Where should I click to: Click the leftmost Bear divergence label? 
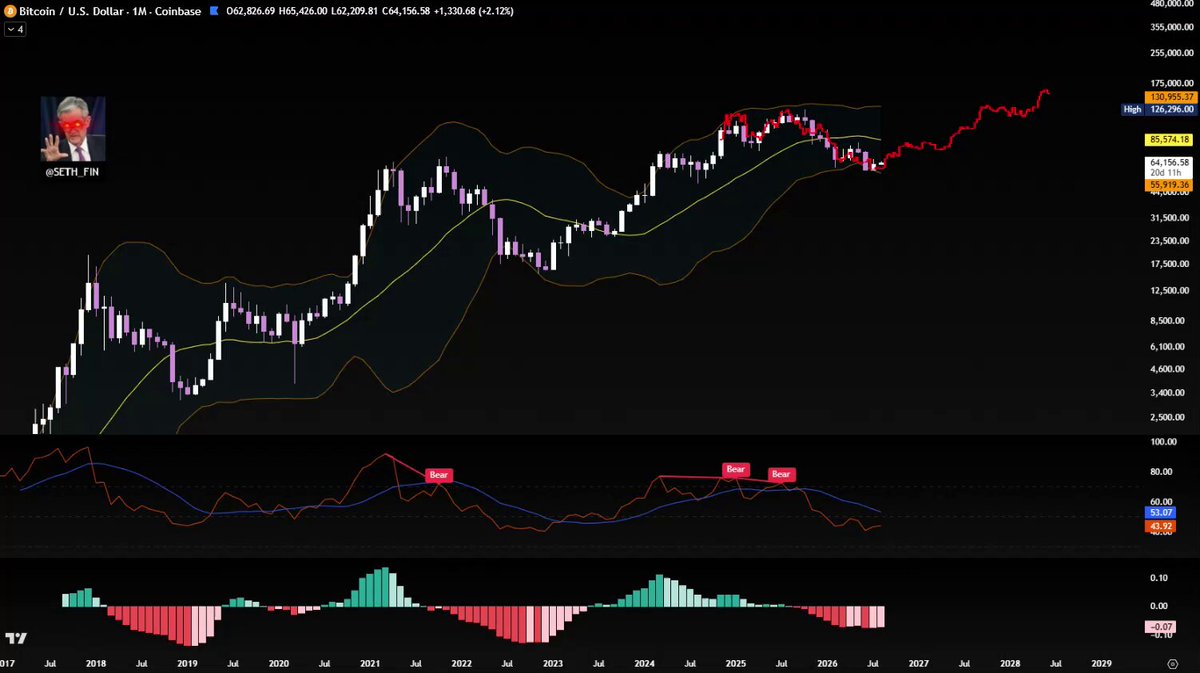(x=440, y=475)
